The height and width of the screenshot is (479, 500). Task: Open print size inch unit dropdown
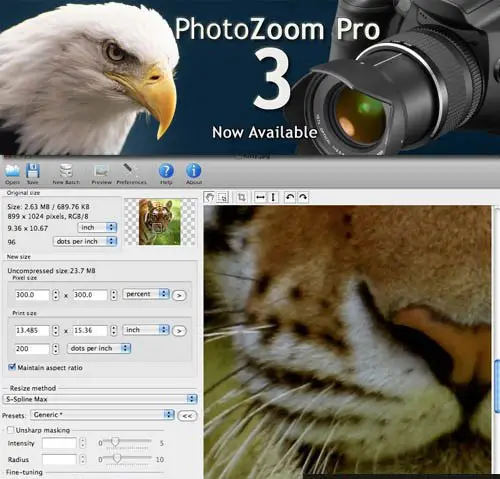pyautogui.click(x=146, y=330)
